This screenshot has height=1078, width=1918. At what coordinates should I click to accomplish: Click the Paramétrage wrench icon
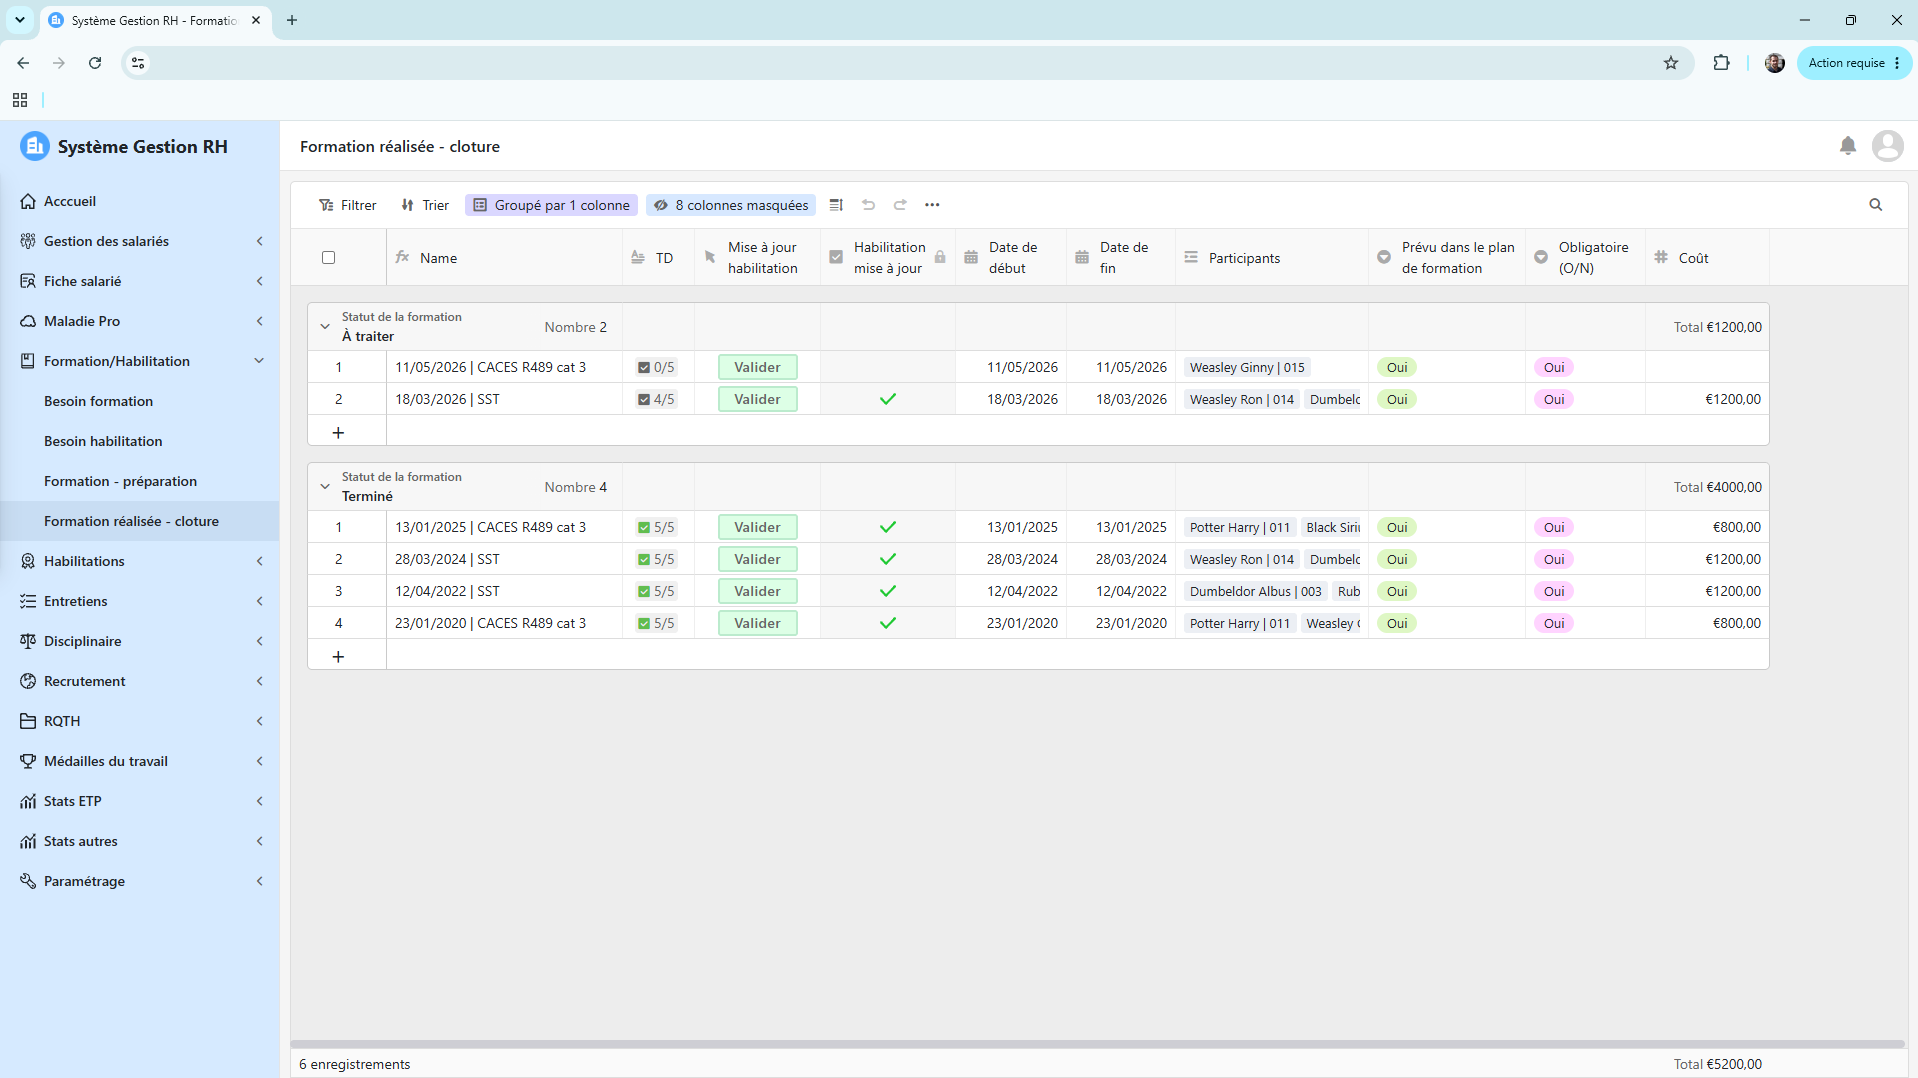coord(28,881)
